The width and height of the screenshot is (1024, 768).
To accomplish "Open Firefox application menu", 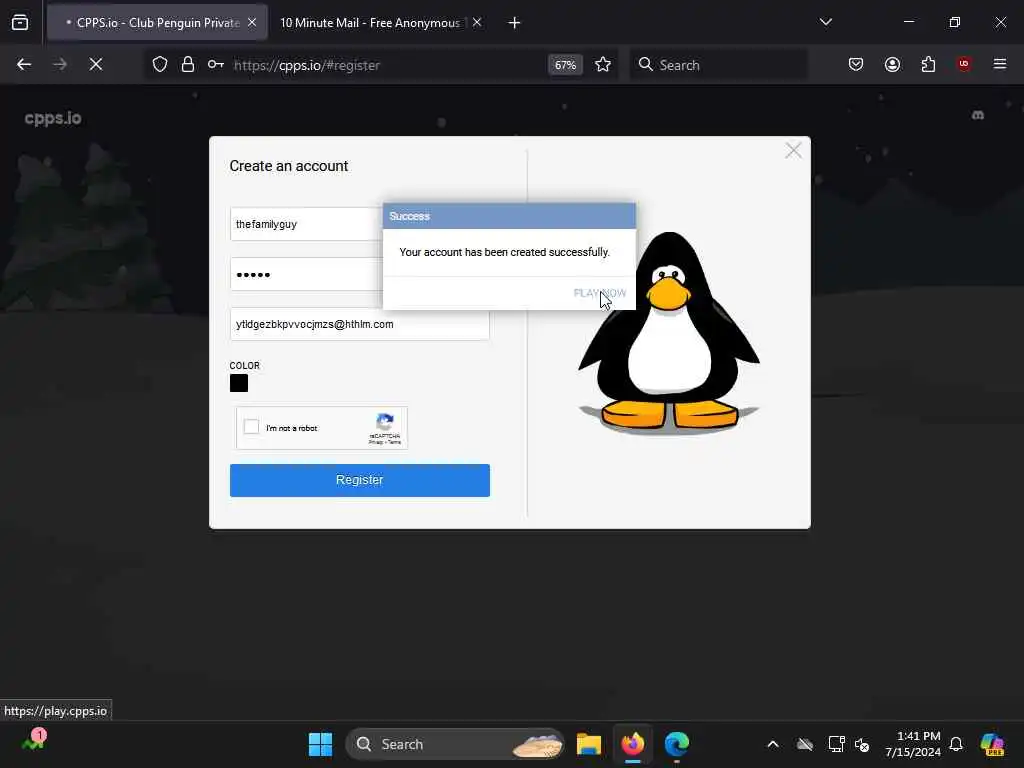I will tap(999, 64).
